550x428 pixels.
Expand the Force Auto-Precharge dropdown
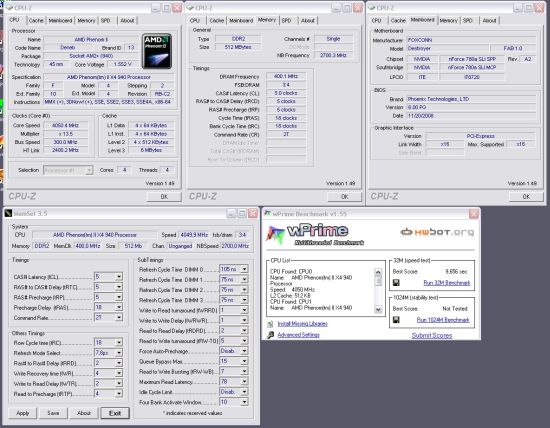[244, 351]
